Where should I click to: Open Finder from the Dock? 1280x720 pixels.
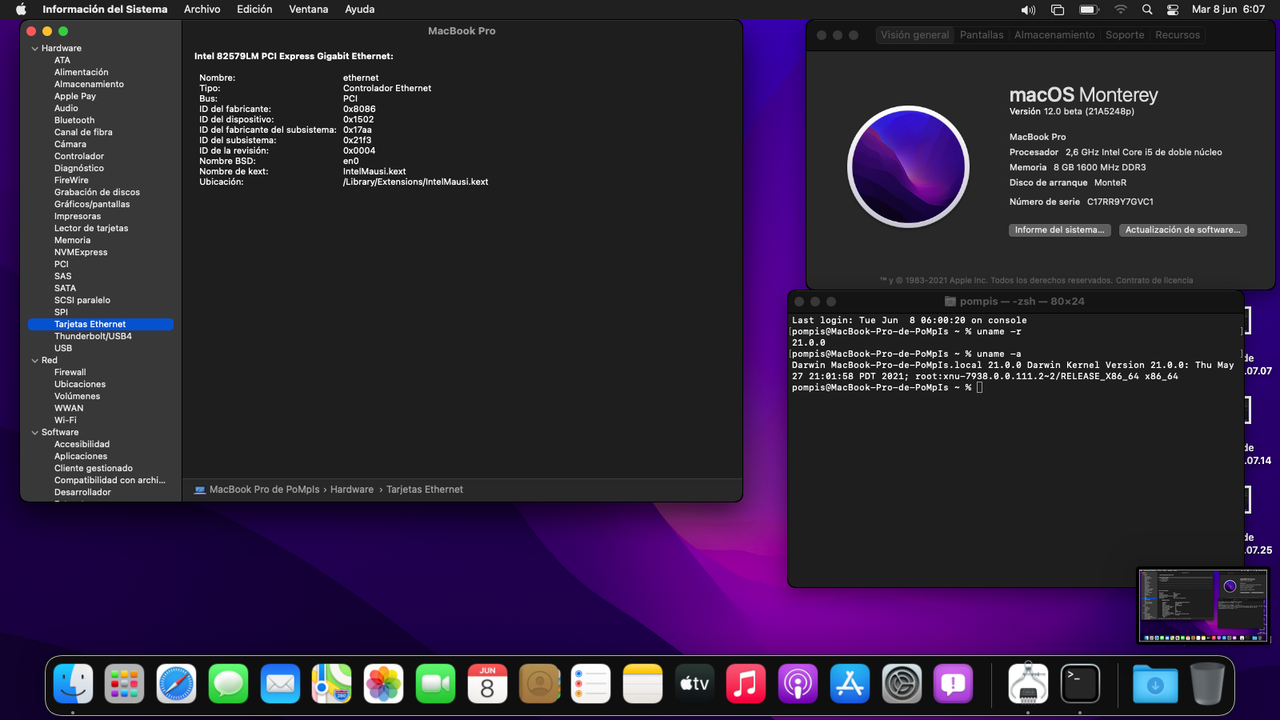click(73, 684)
